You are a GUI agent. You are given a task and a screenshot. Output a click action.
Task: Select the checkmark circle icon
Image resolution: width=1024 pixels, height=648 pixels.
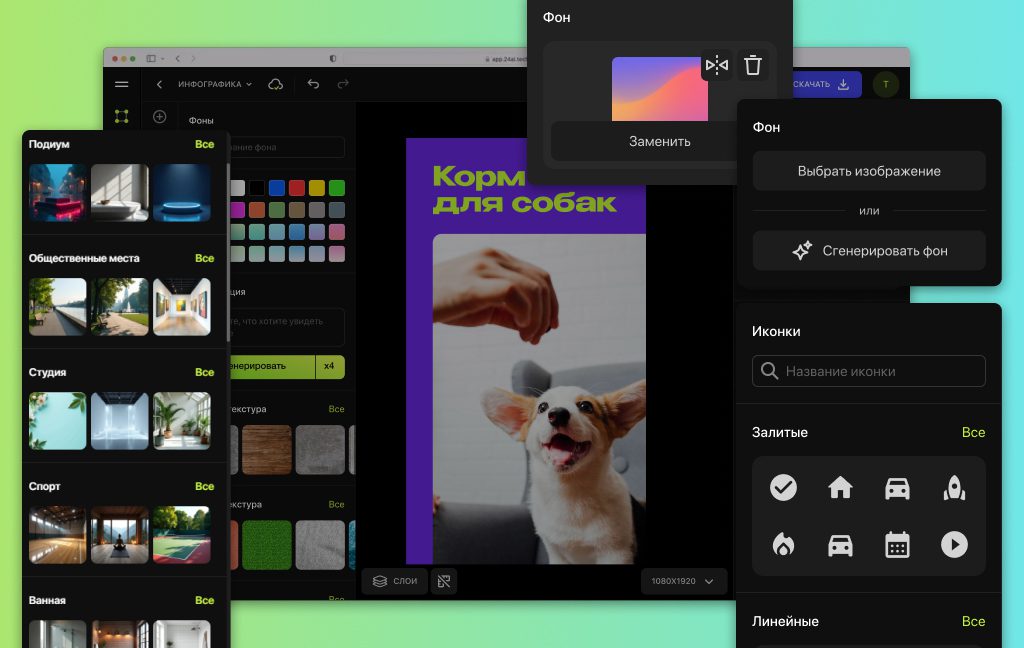pyautogui.click(x=783, y=487)
